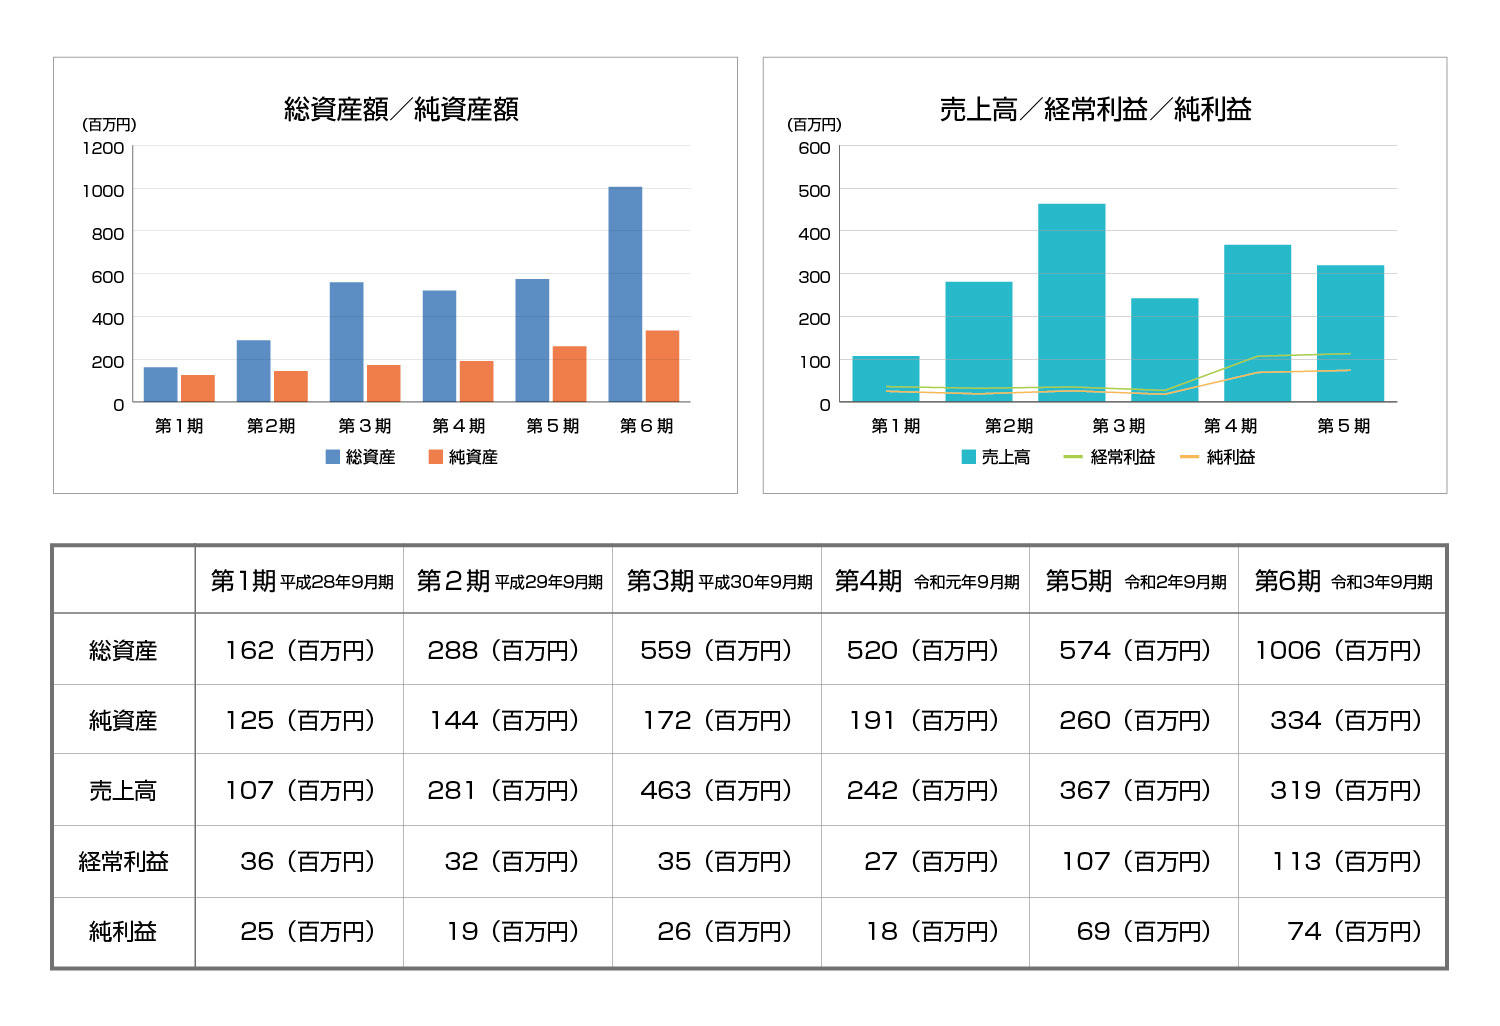Viewport: 1500px width, 1026px height.
Task: Select cell 25 (百万円)
Action: (300, 932)
